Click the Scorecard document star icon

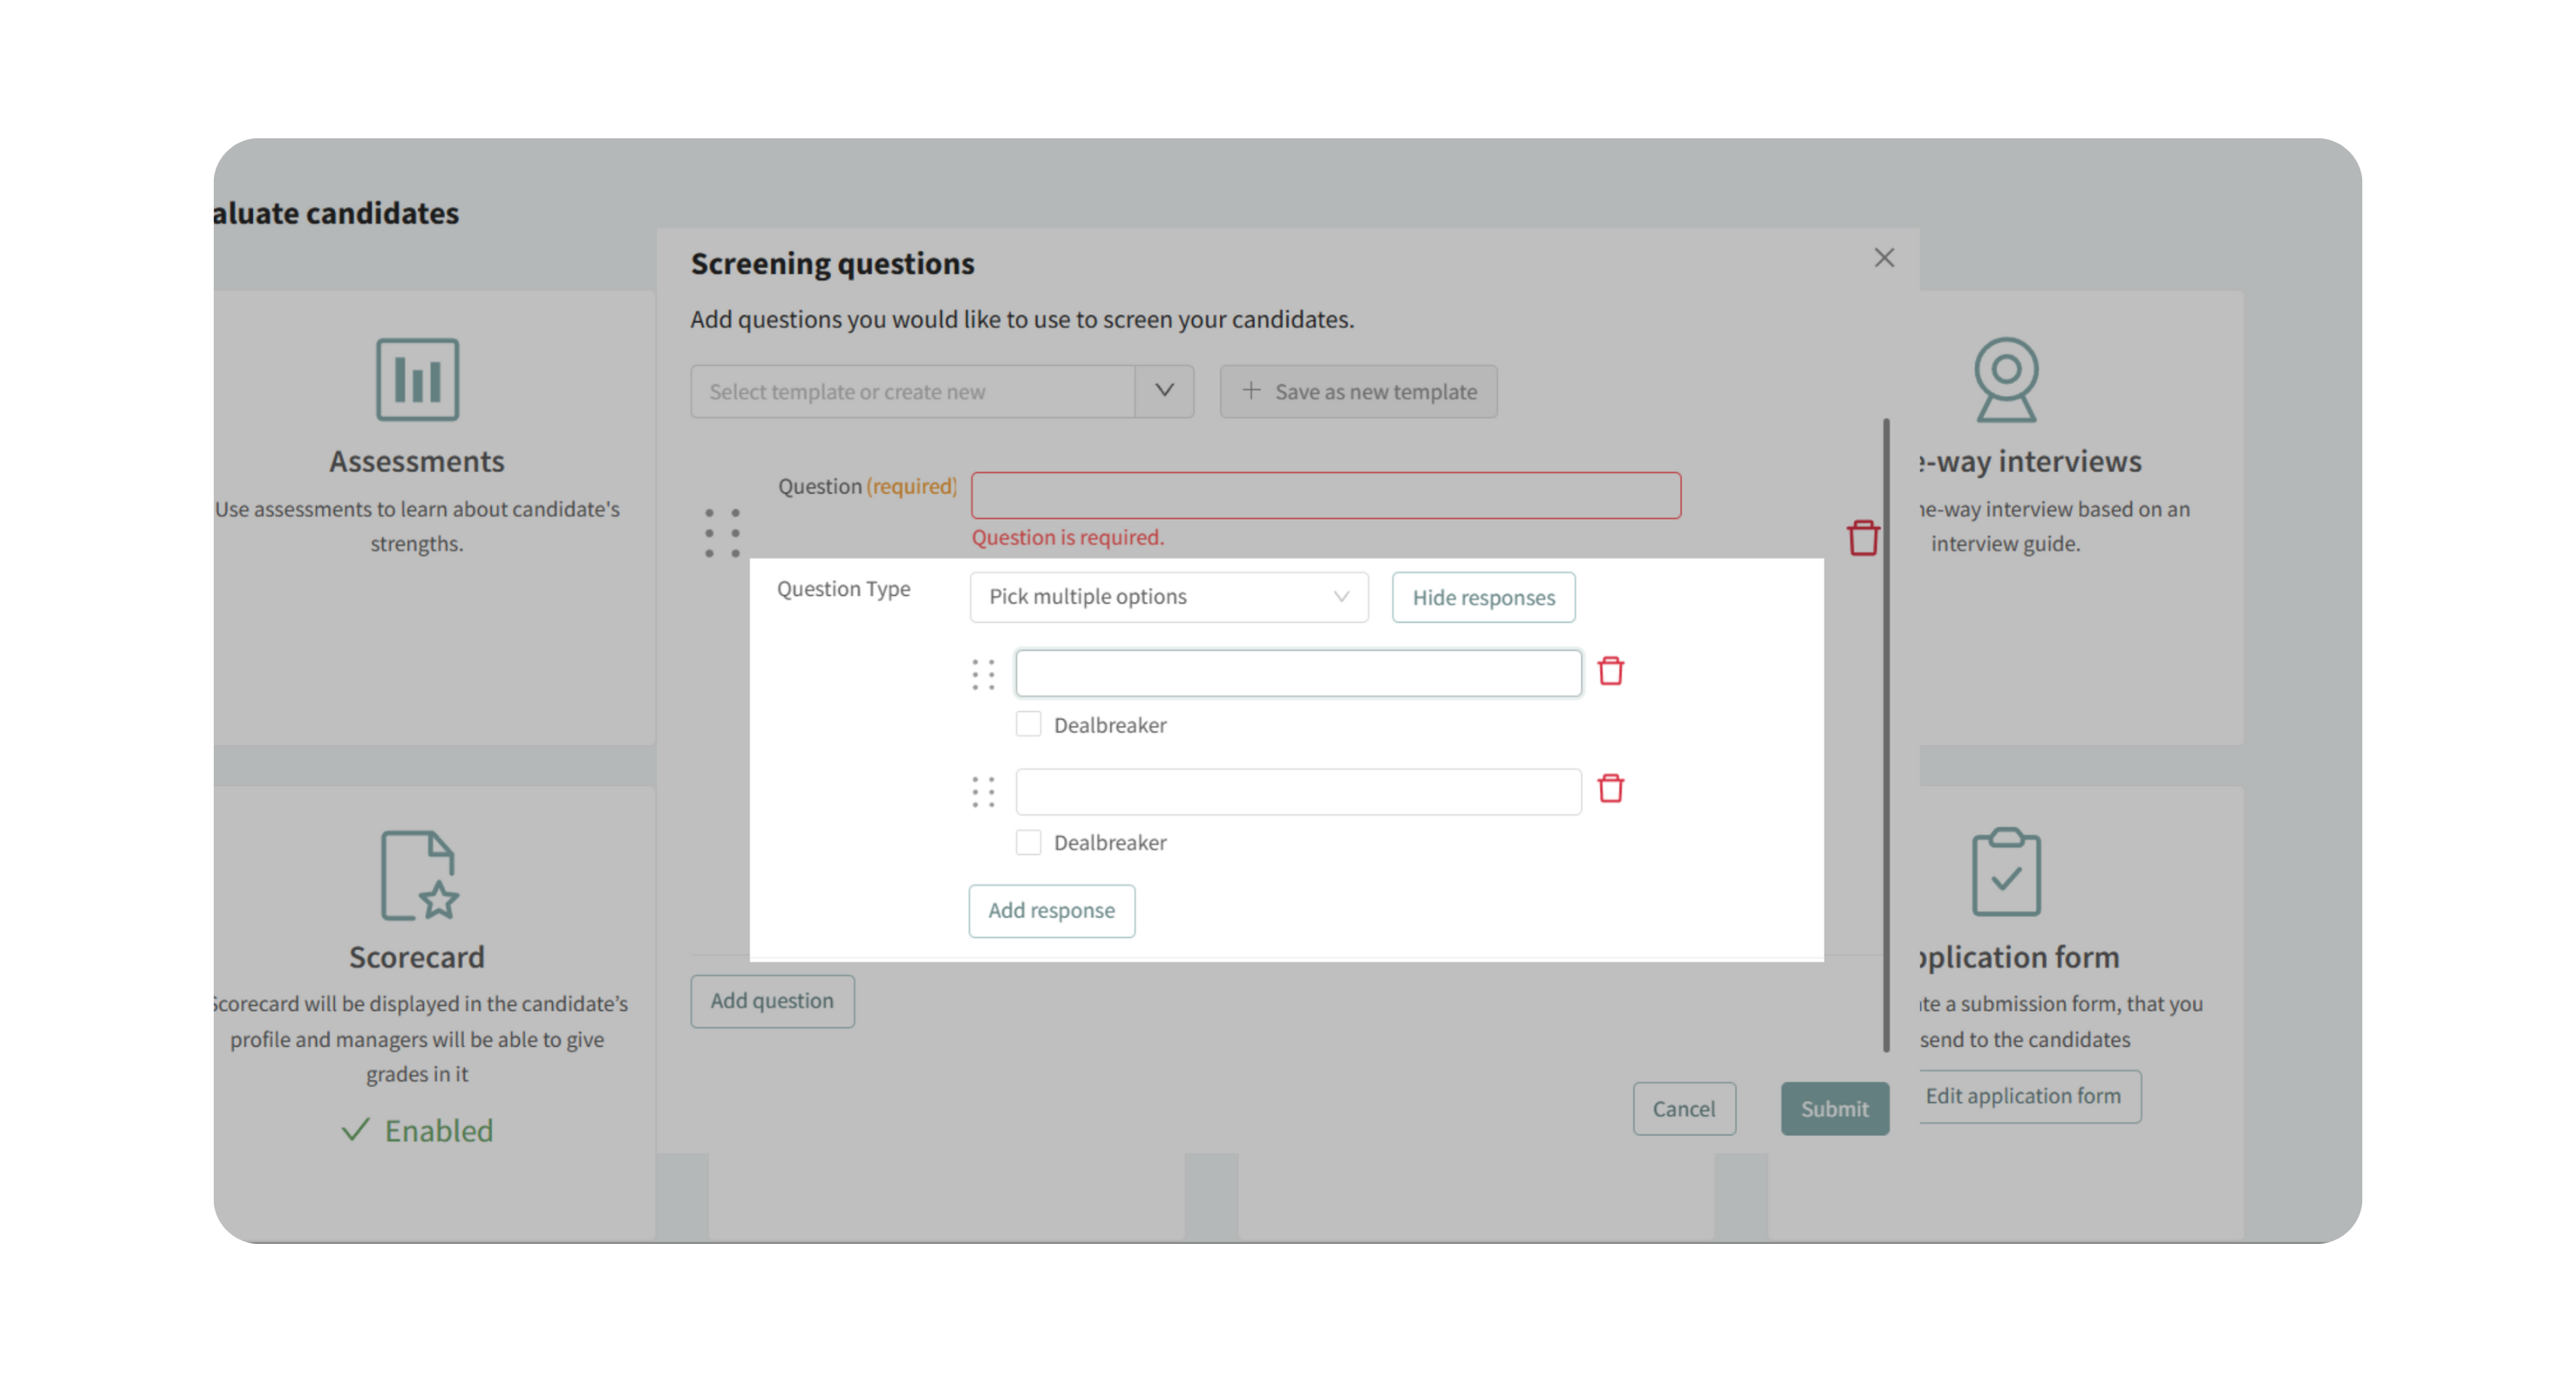[x=418, y=875]
